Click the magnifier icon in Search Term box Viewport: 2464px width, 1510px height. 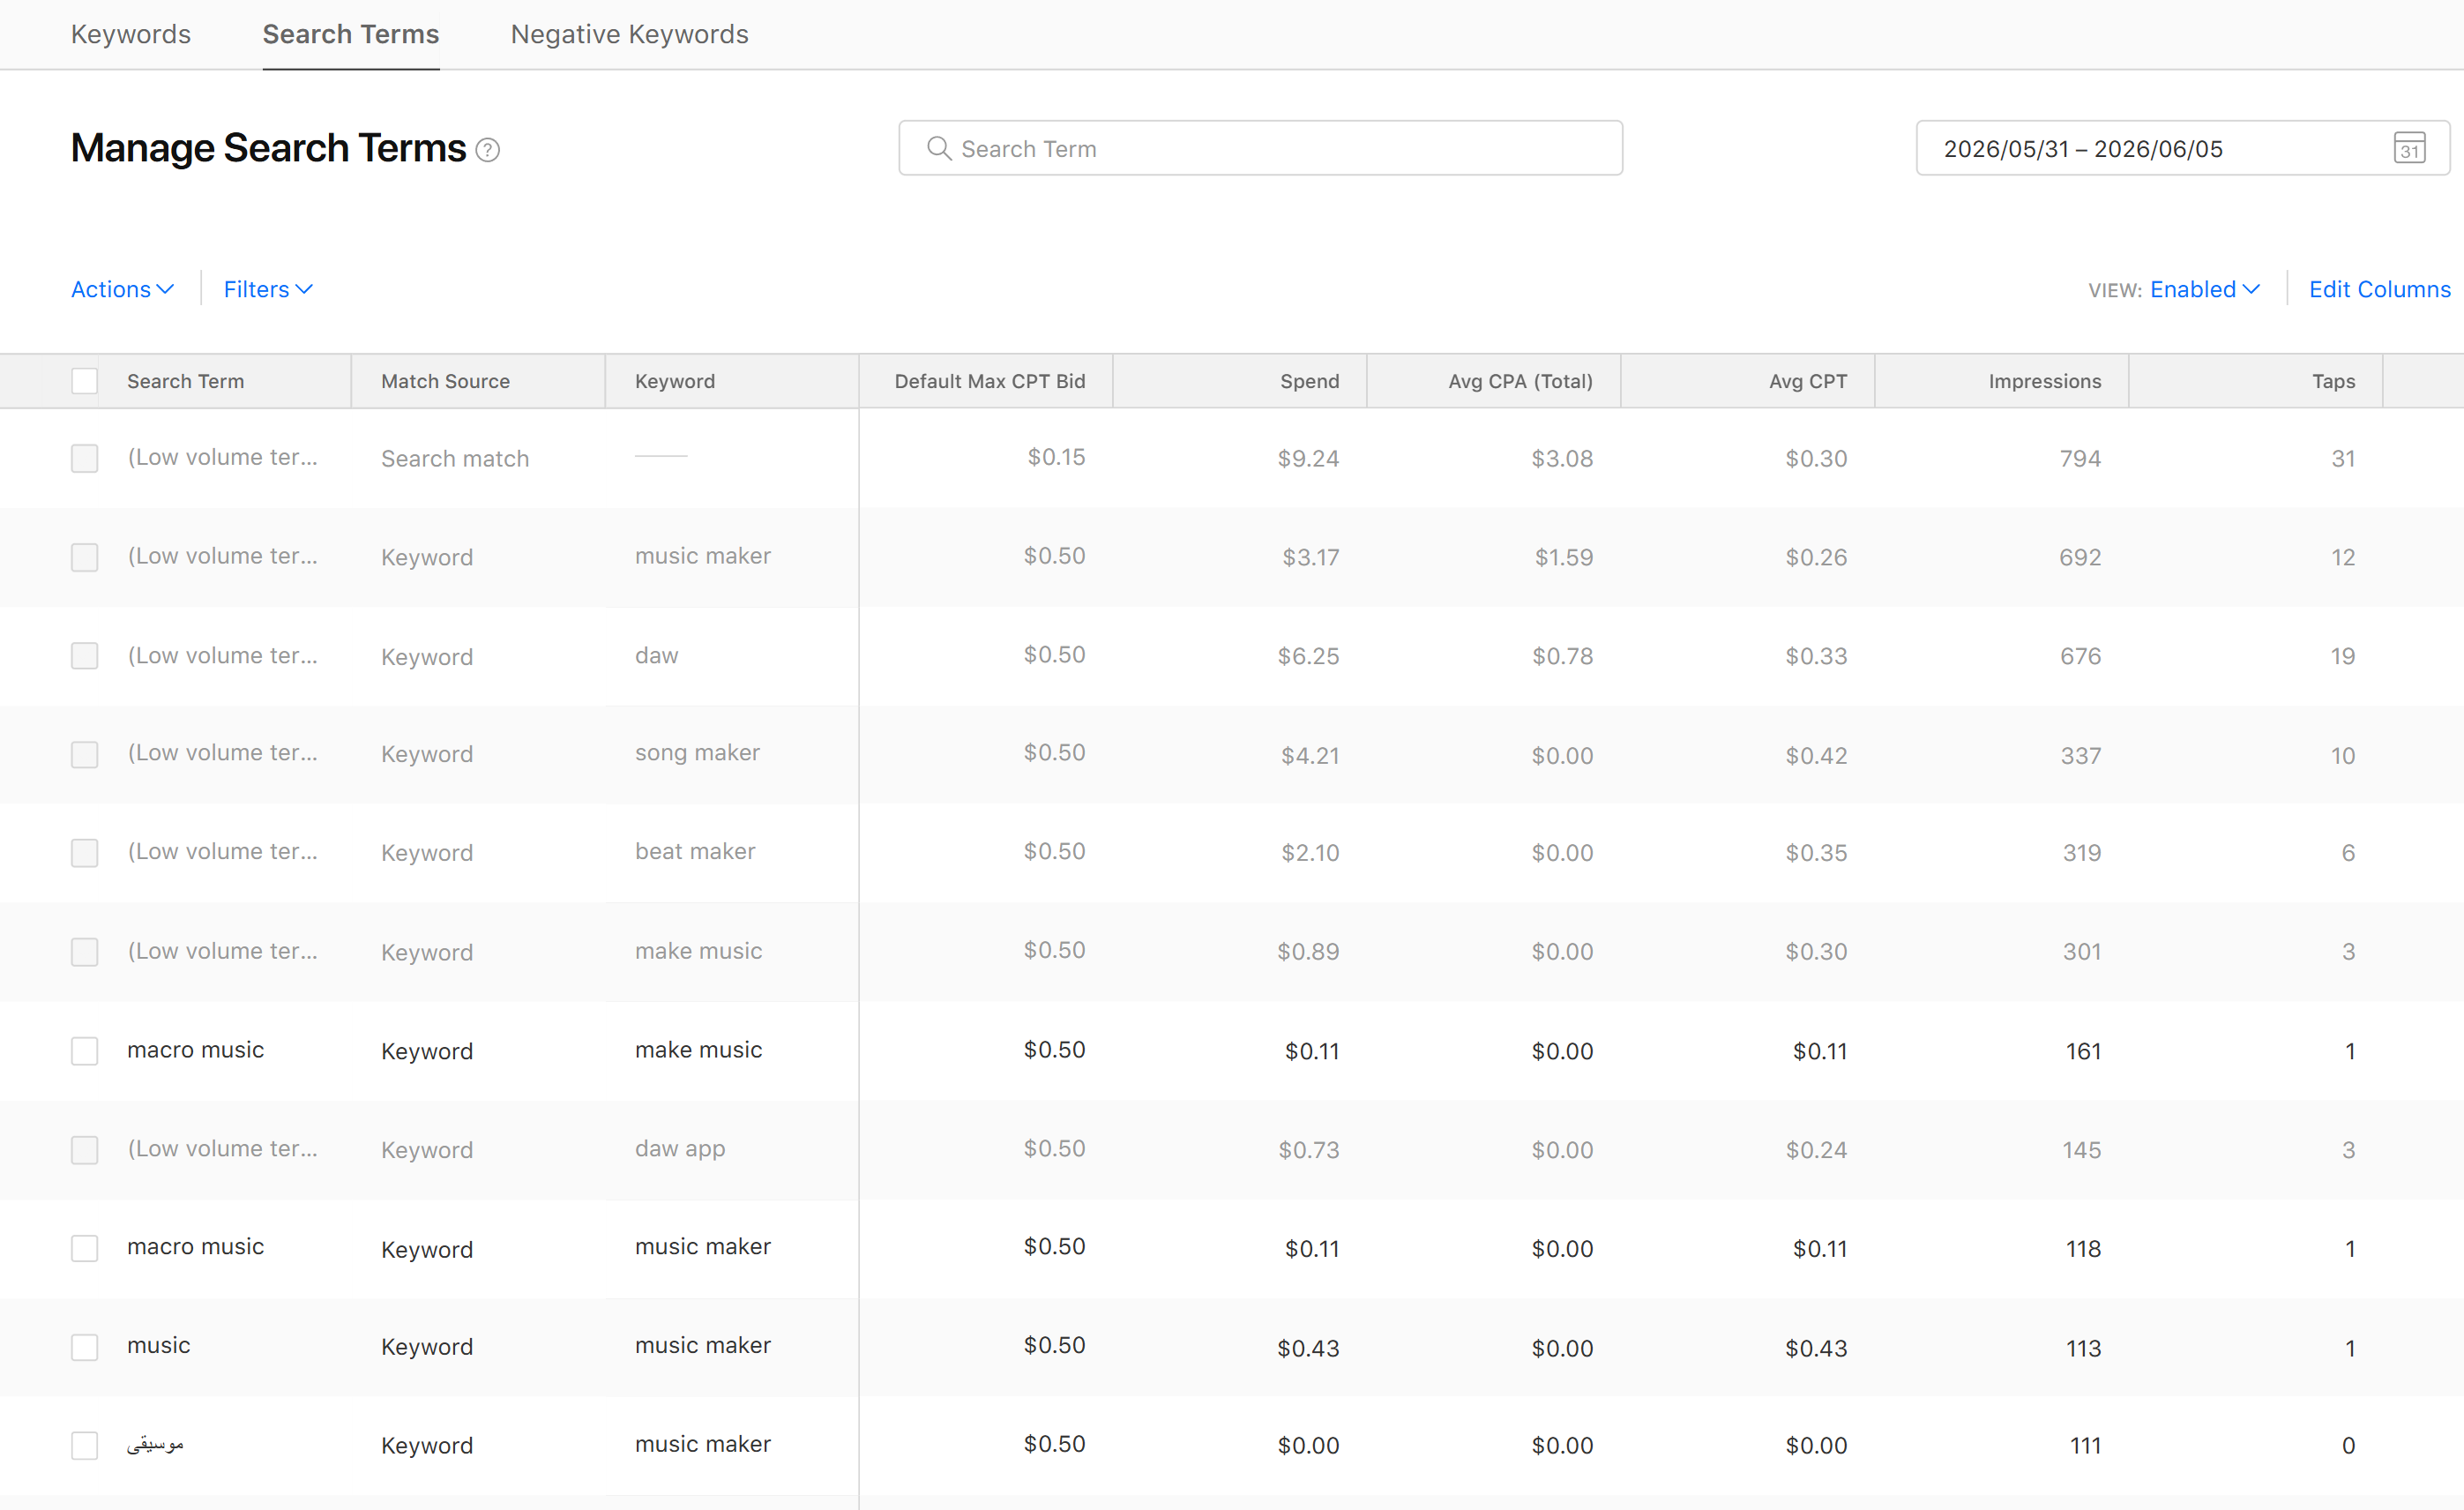938,148
